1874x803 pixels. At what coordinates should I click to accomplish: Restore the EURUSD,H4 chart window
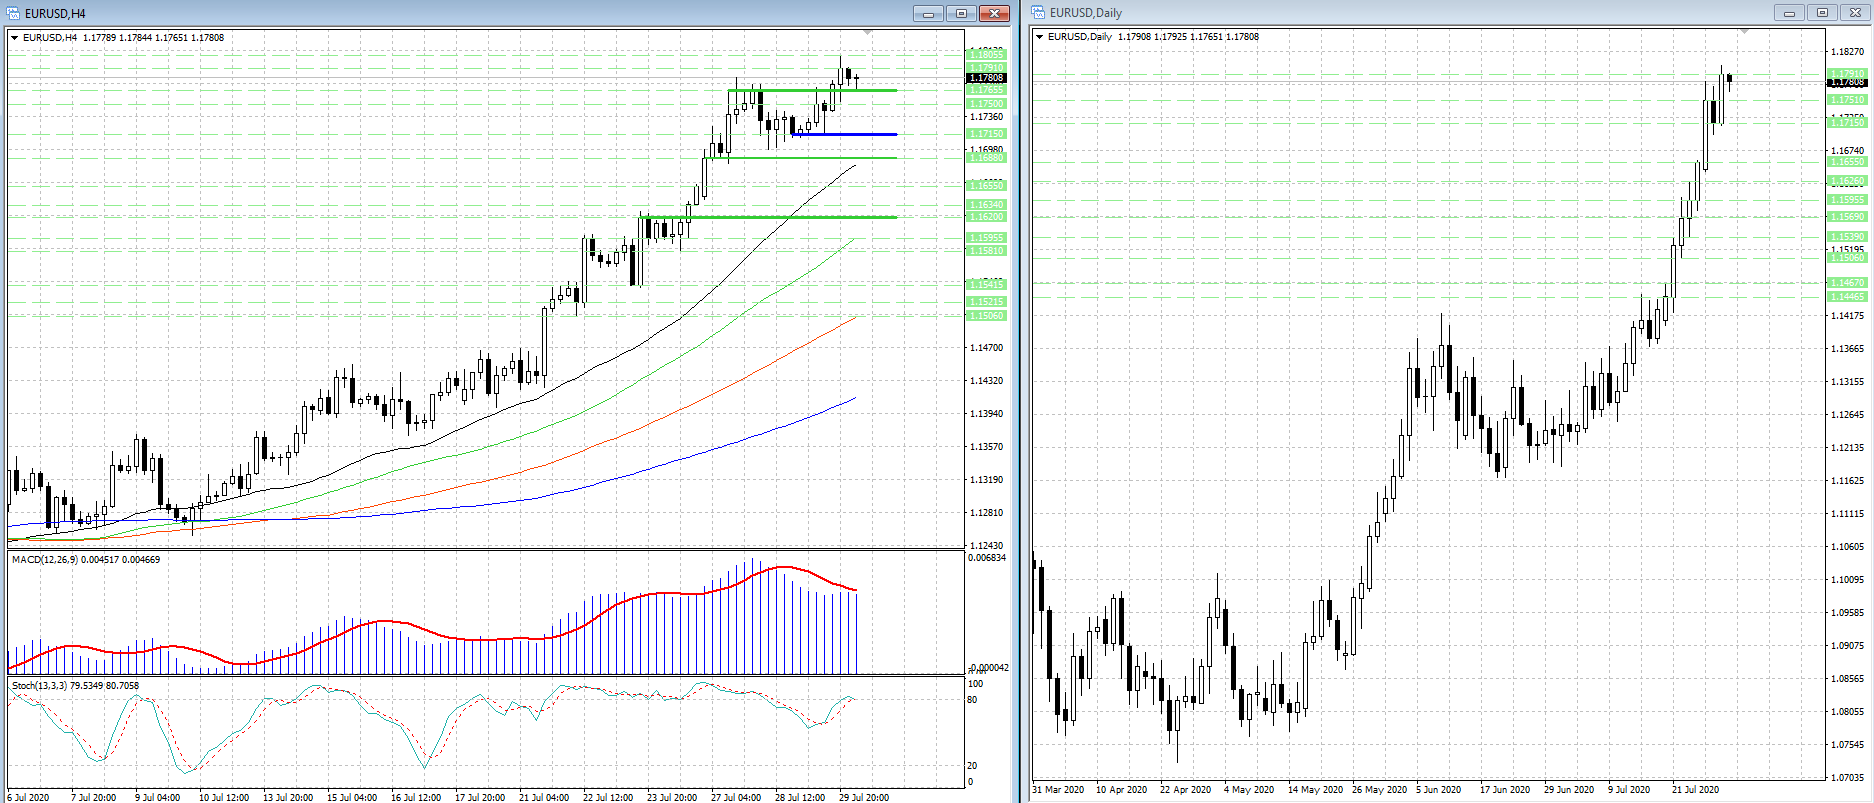[961, 13]
